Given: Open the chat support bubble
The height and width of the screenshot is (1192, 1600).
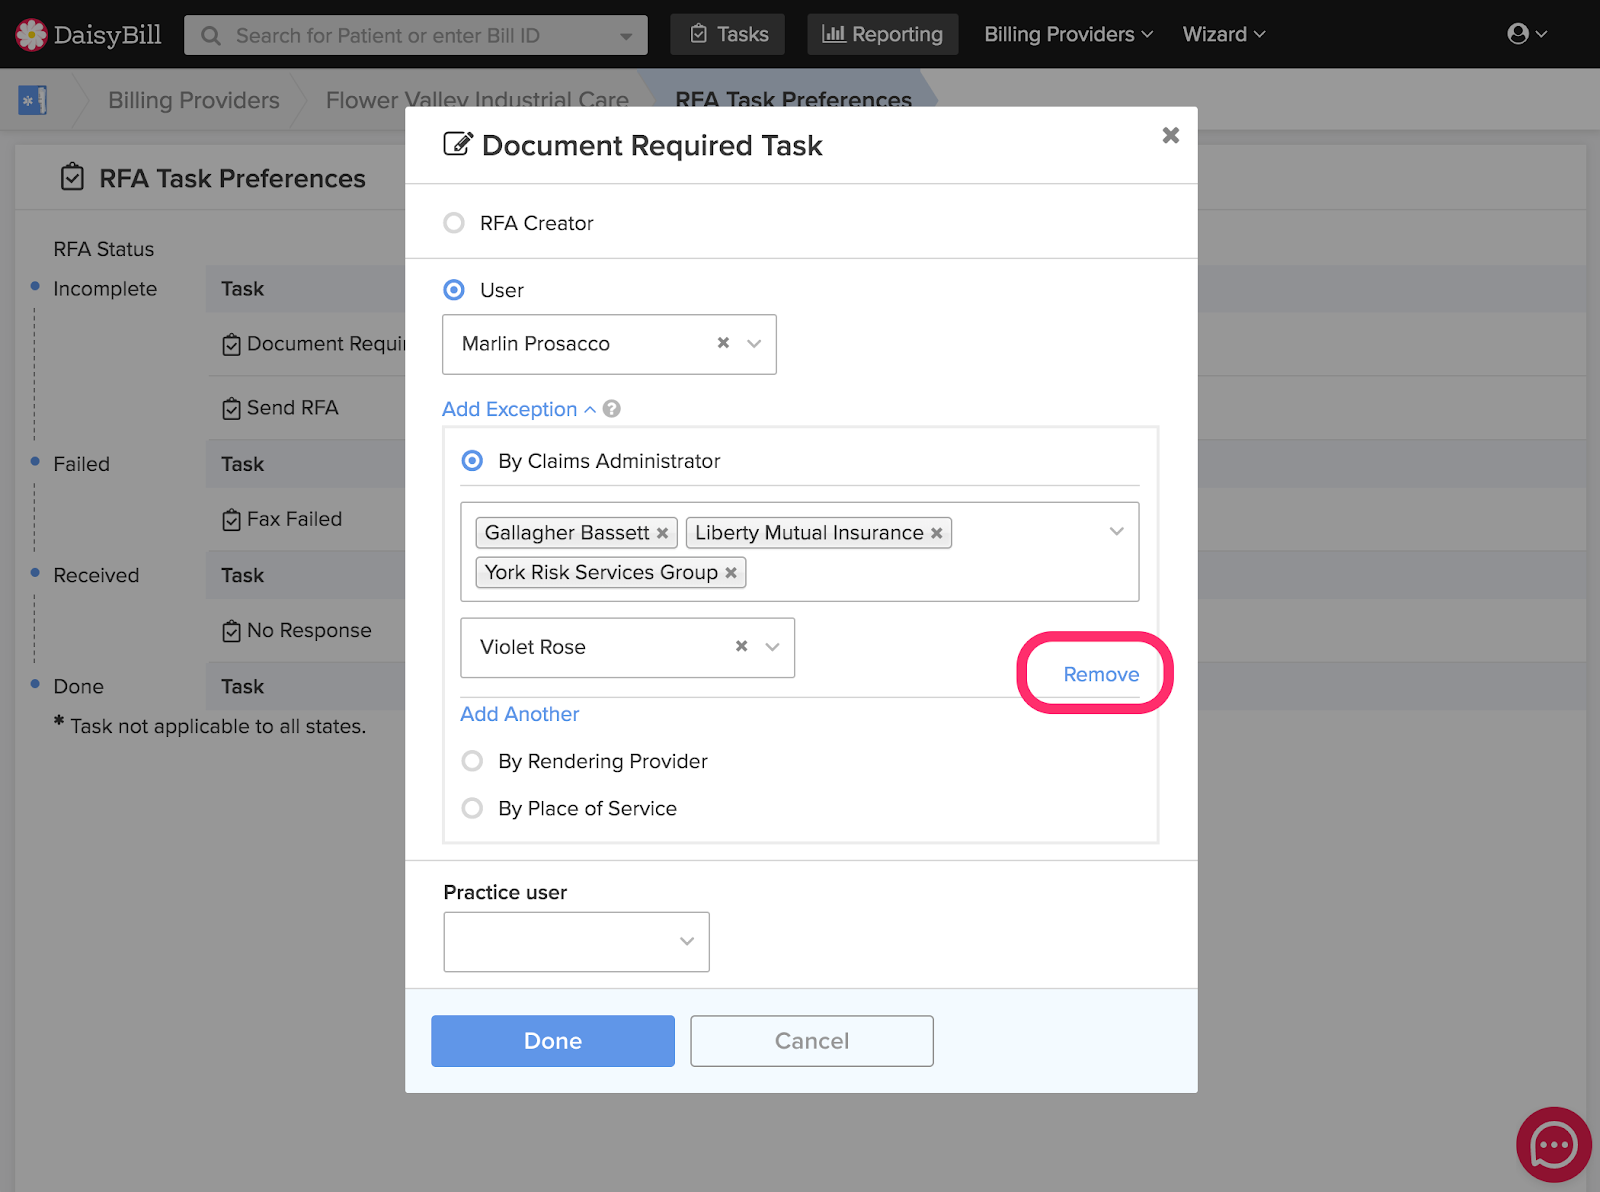Looking at the screenshot, I should point(1554,1145).
